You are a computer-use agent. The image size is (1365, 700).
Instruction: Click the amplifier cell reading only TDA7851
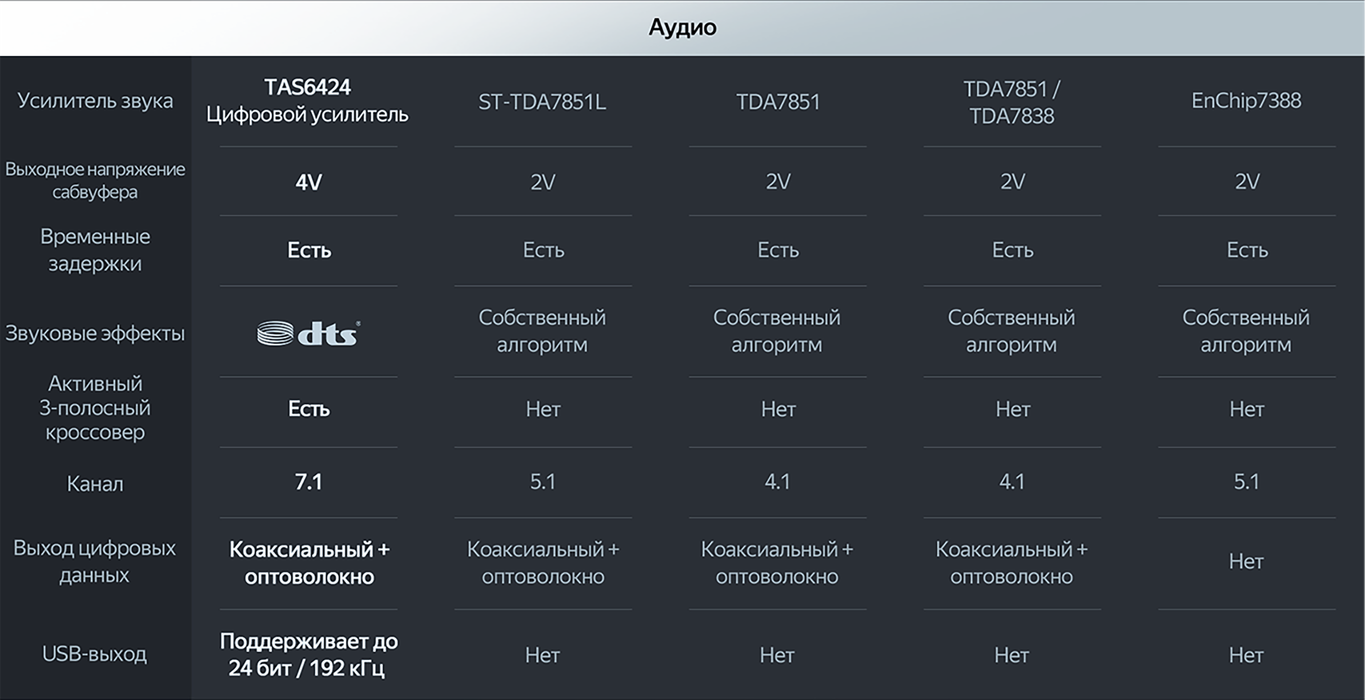pos(778,102)
